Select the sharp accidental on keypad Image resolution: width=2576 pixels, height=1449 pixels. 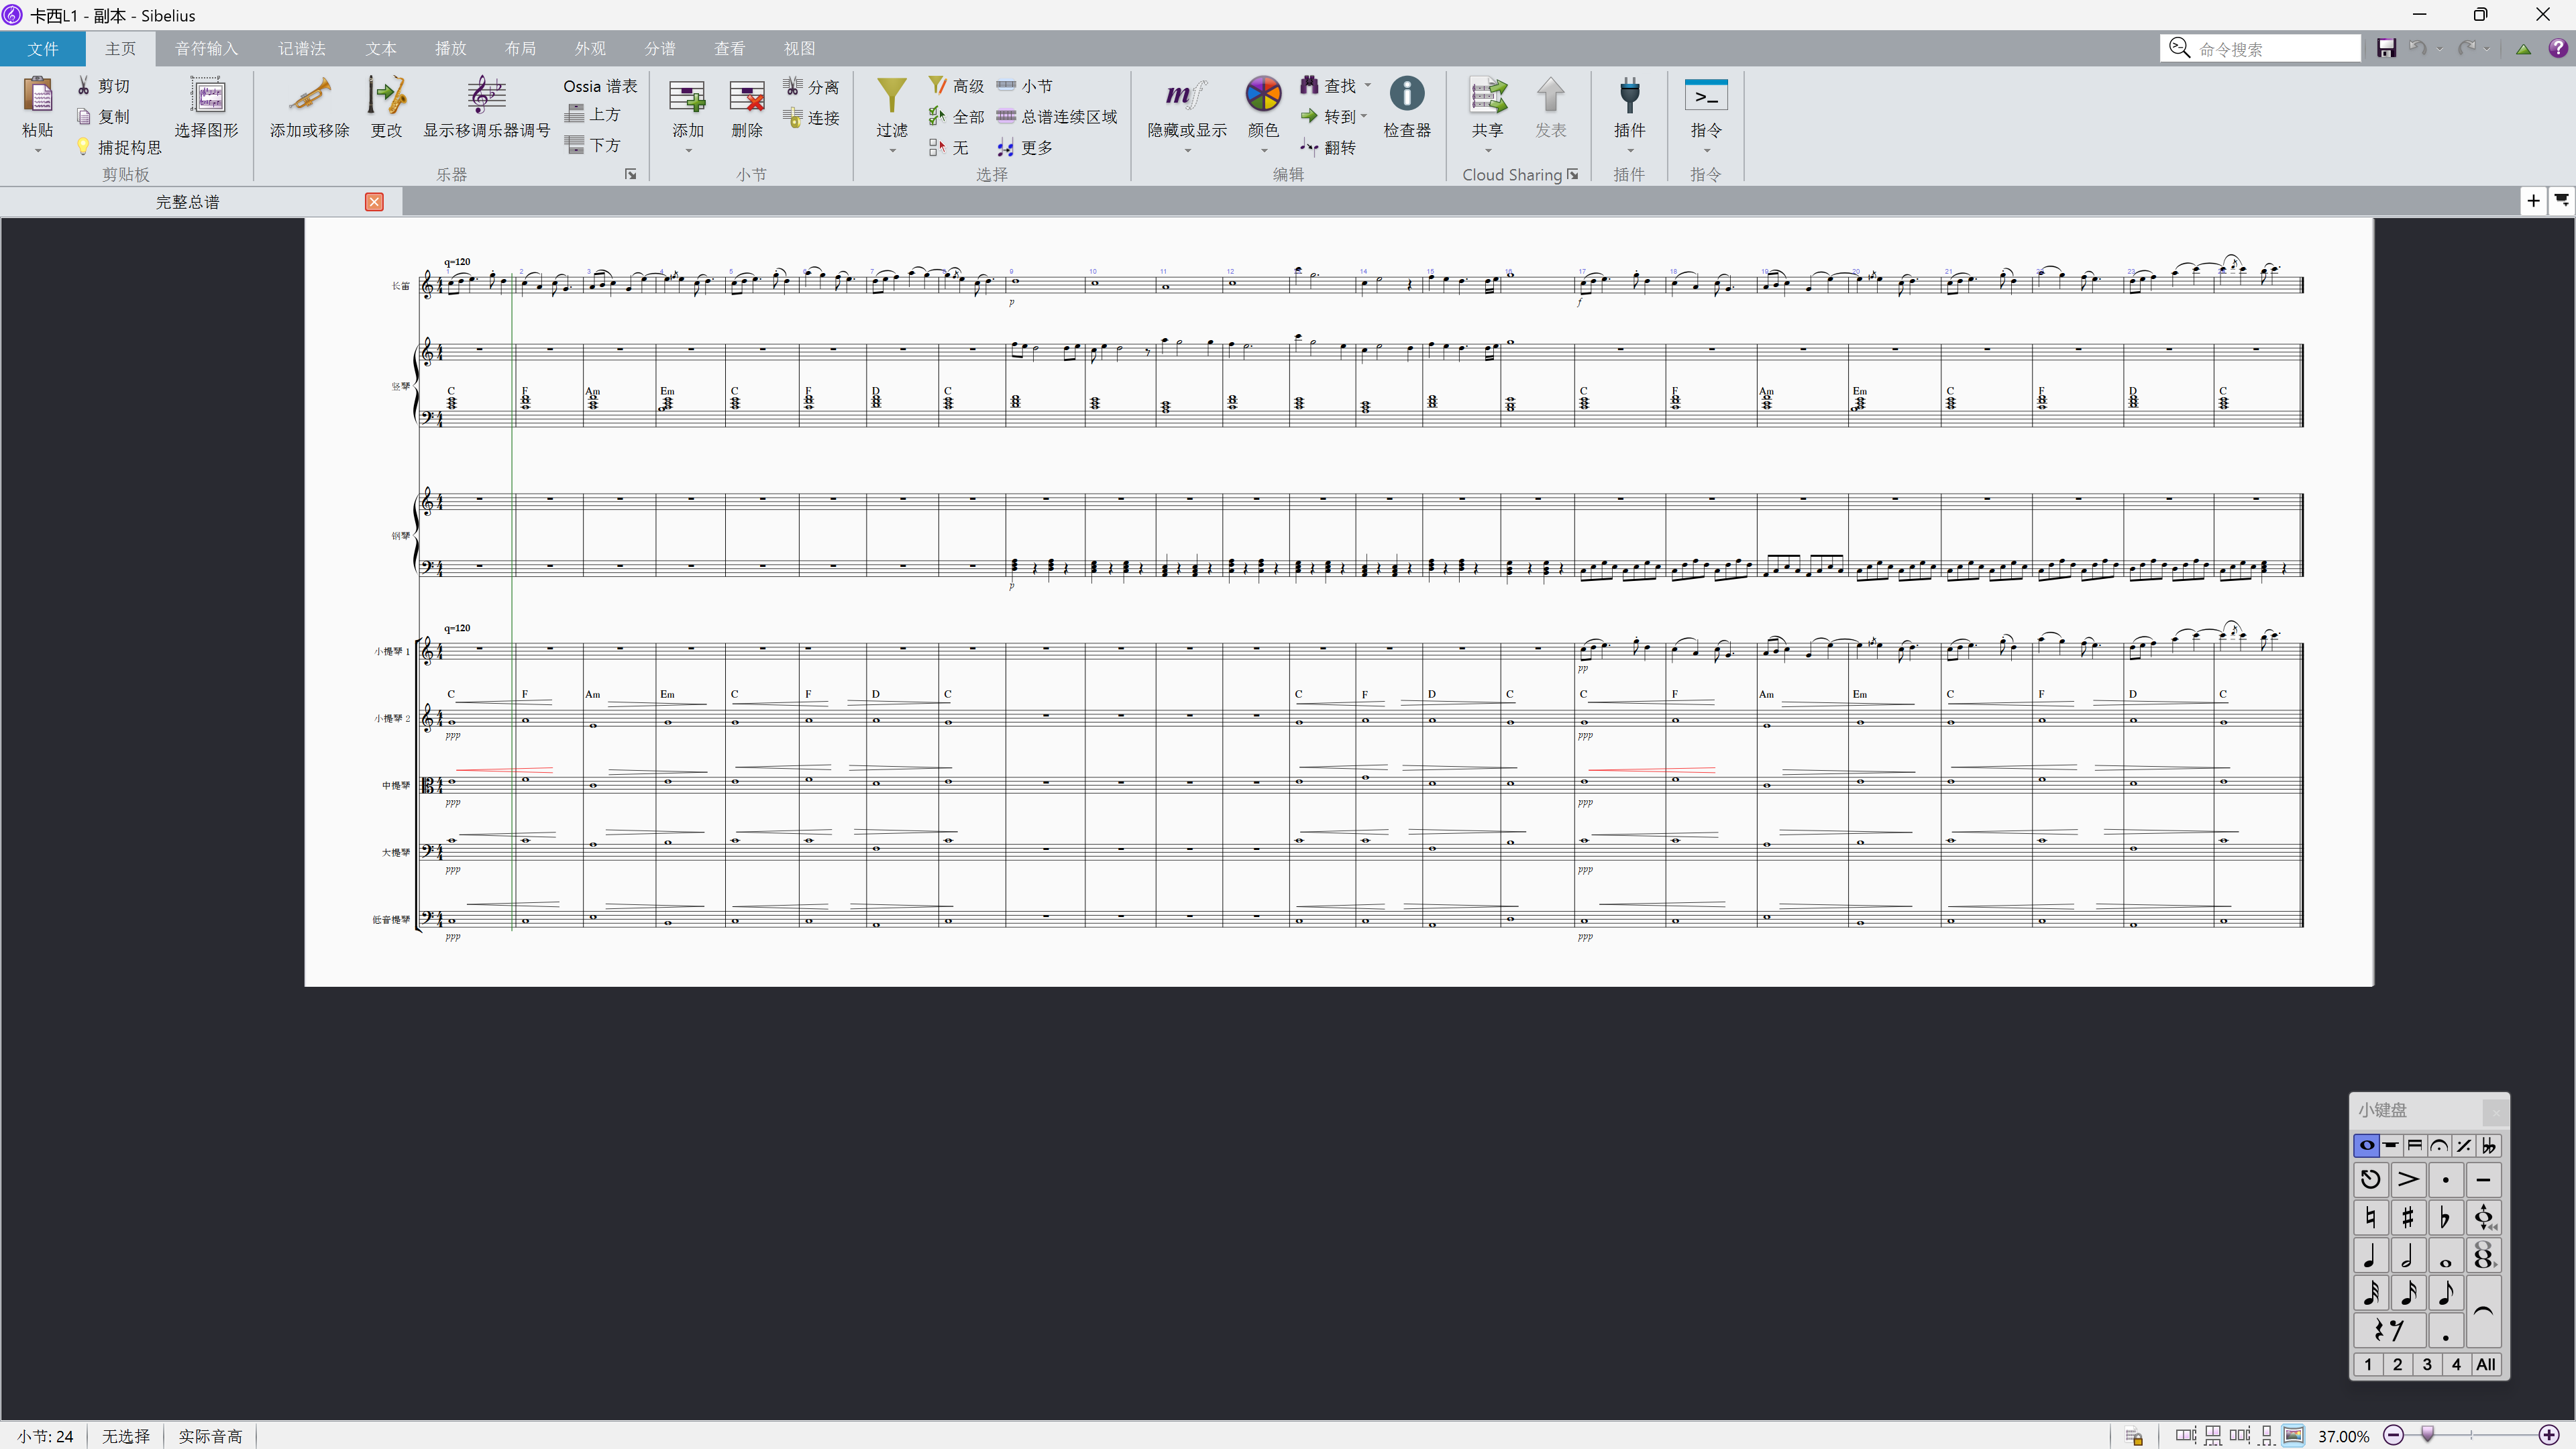2408,1217
